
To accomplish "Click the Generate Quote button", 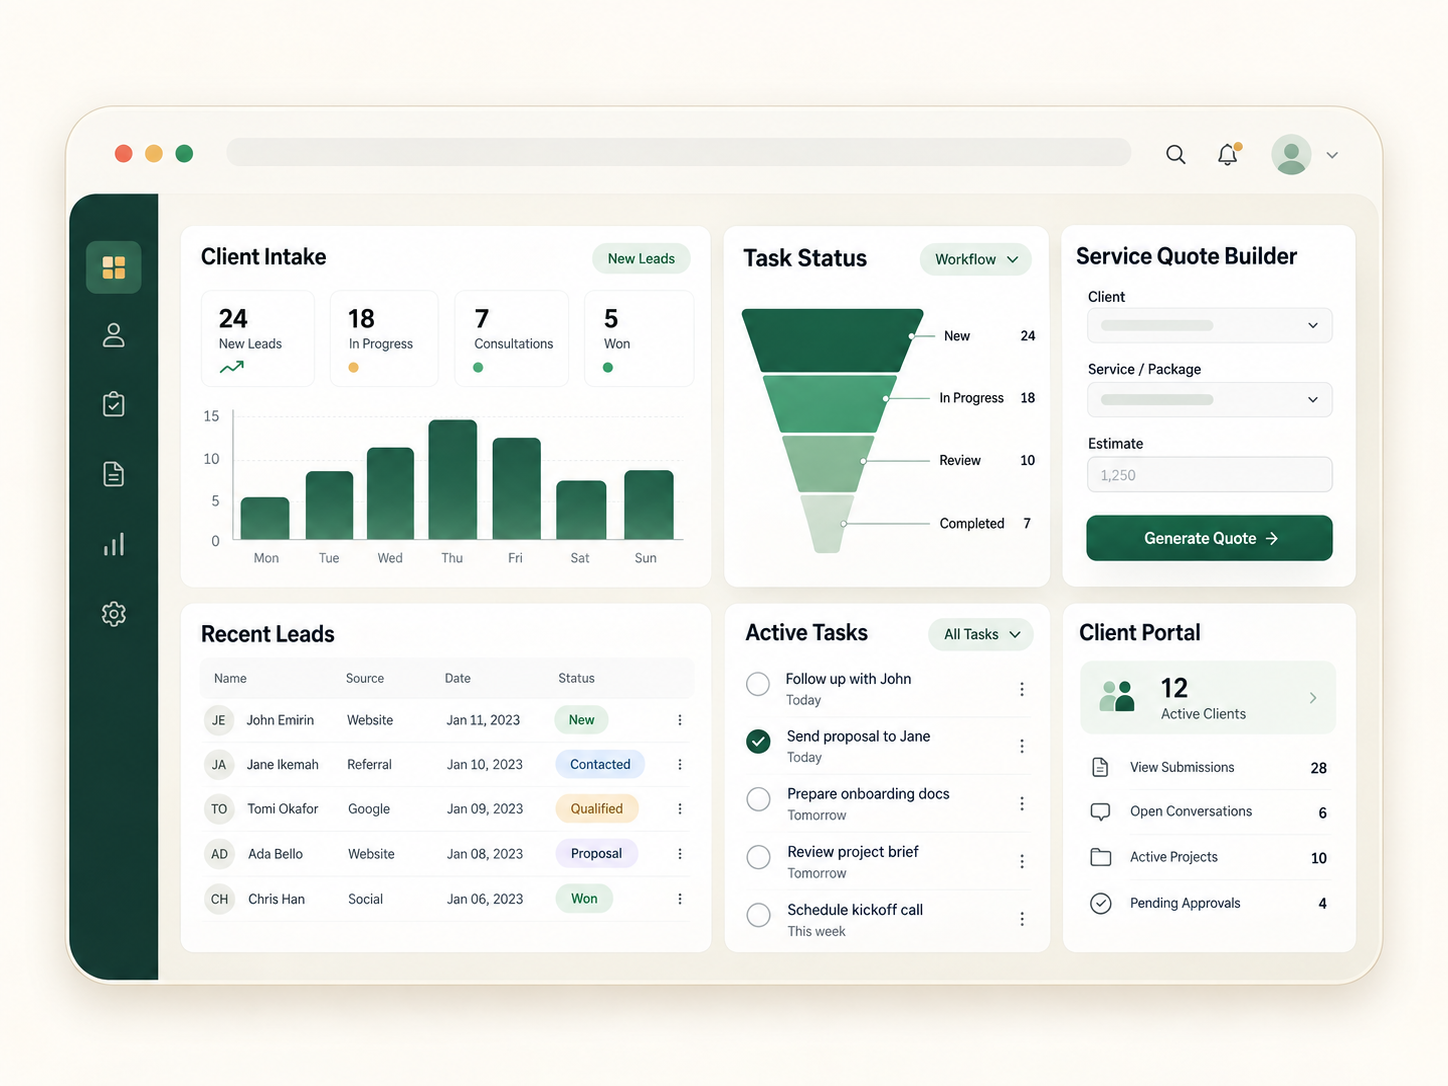I will pos(1209,538).
